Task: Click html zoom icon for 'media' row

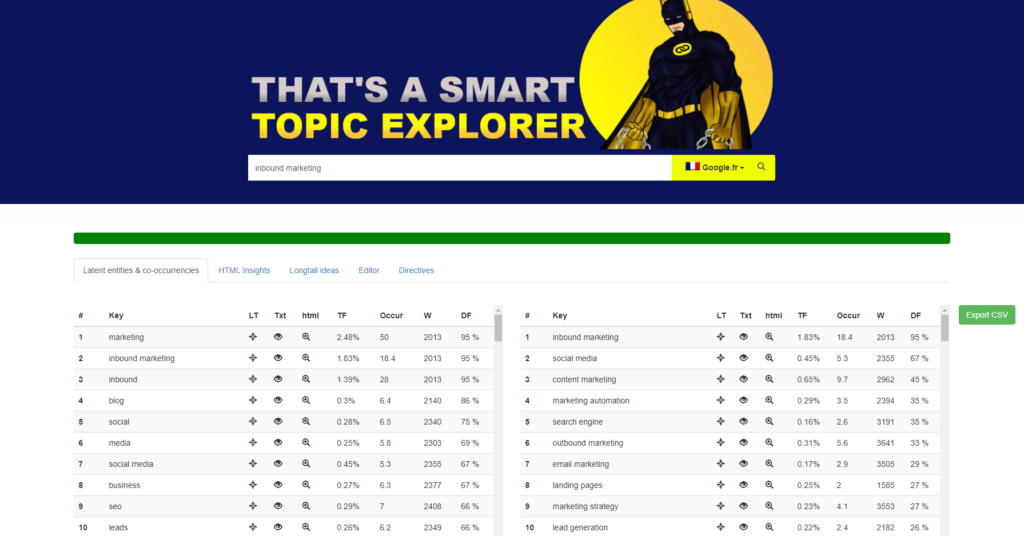Action: click(306, 443)
